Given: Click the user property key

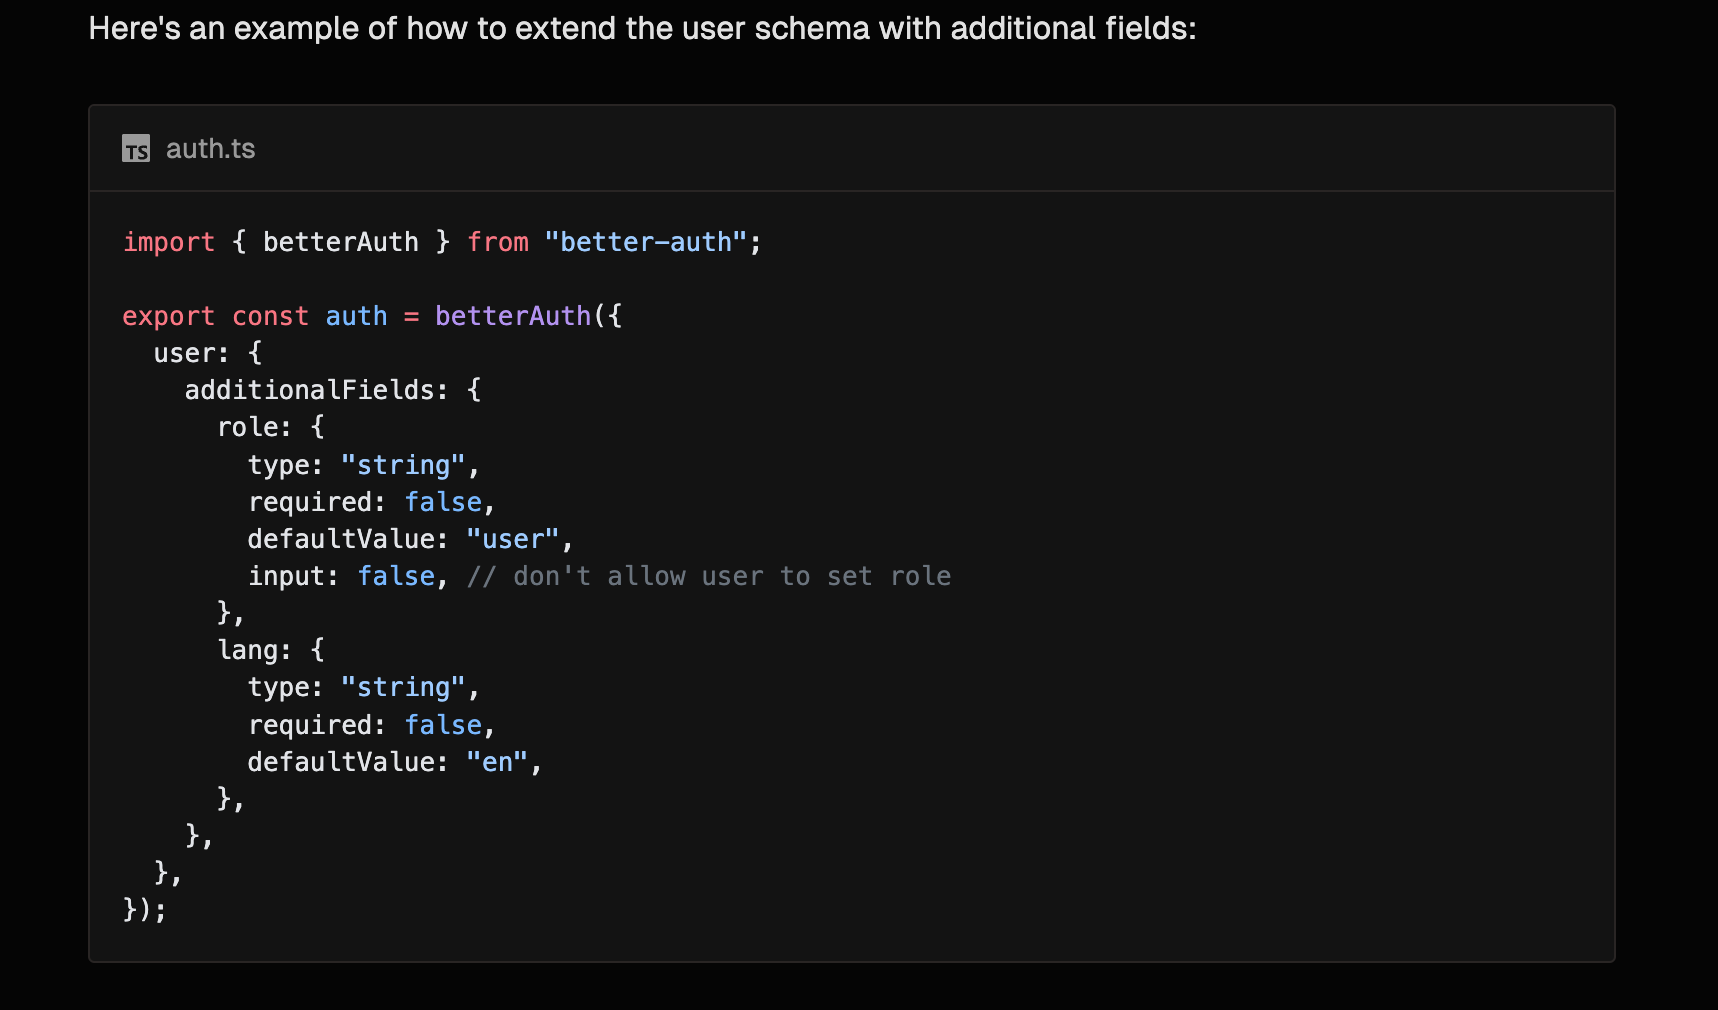Looking at the screenshot, I should coord(185,353).
